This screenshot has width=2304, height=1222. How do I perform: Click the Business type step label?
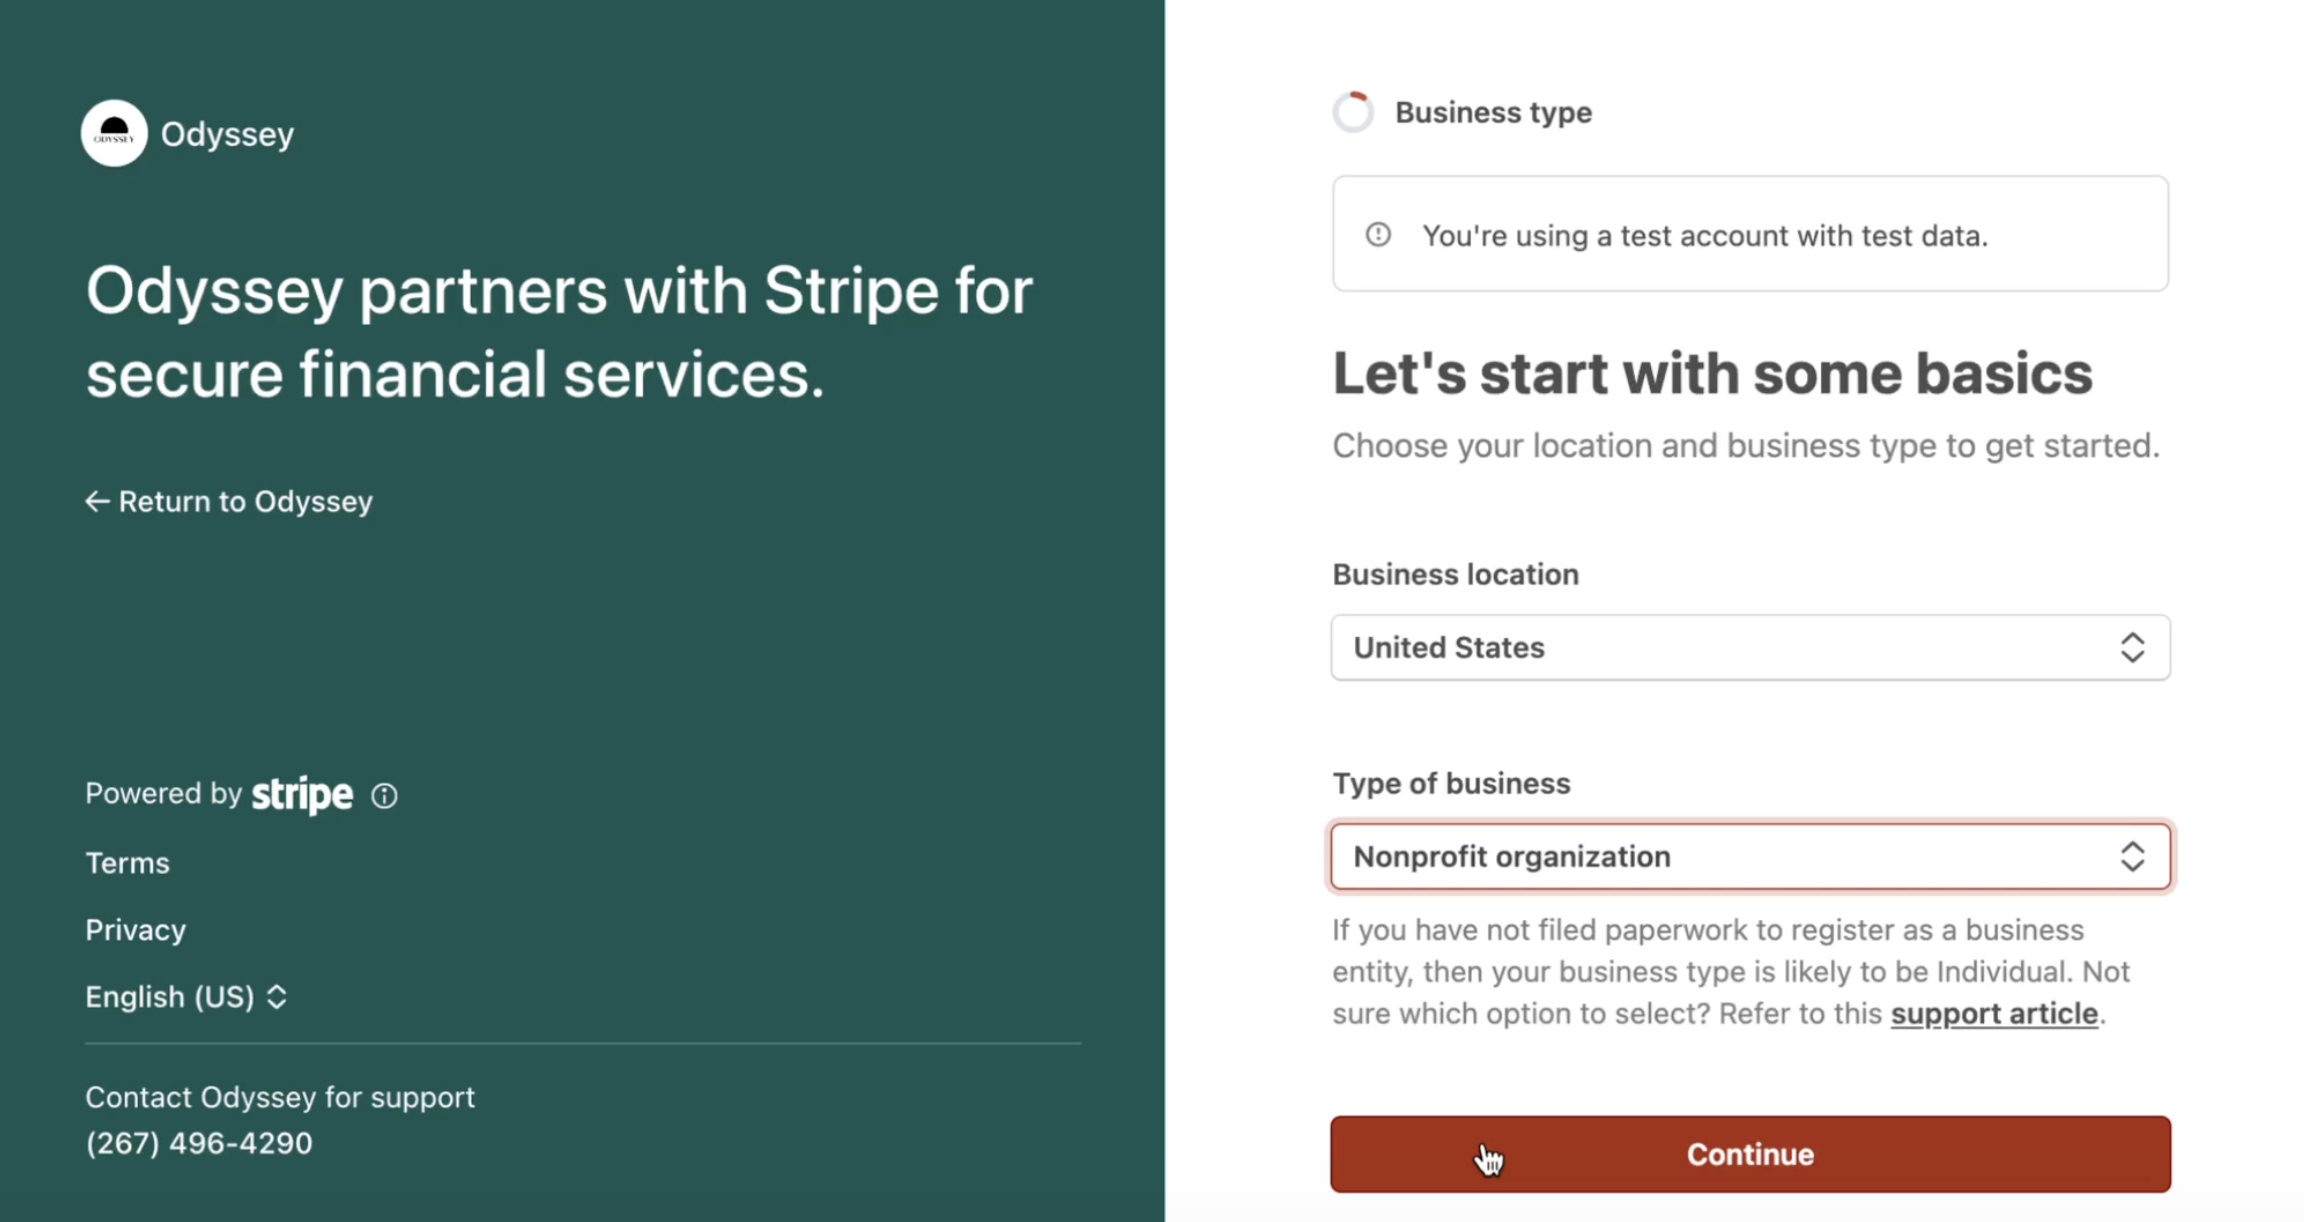pos(1493,112)
